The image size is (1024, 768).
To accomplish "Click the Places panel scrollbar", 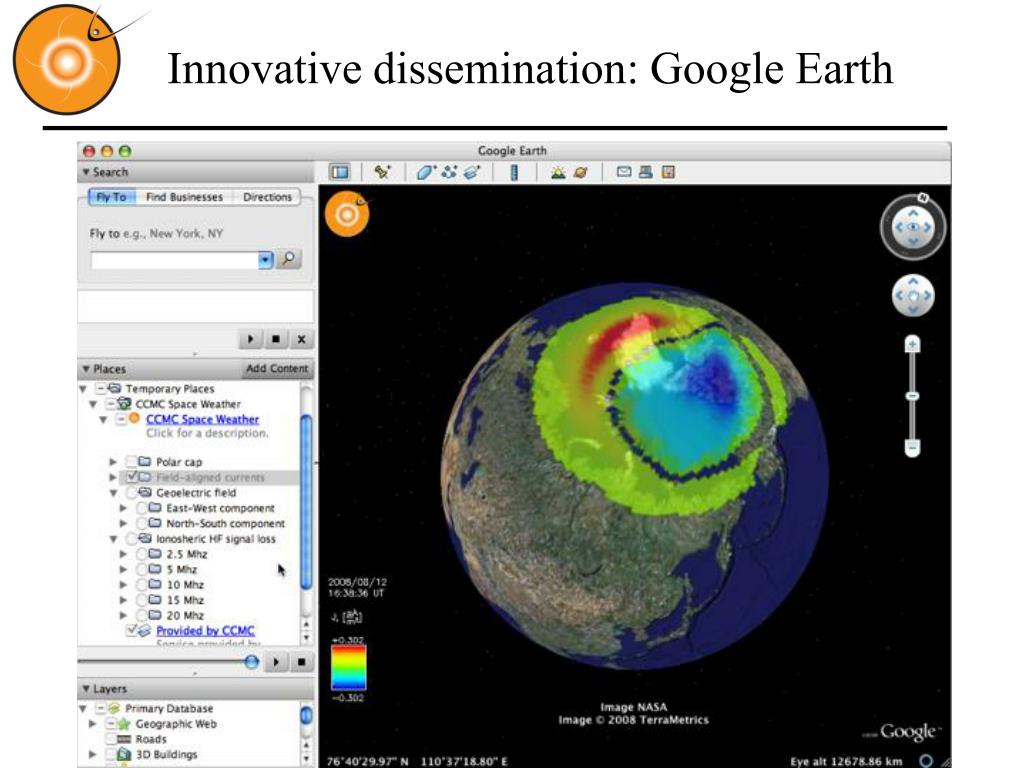I will [x=306, y=503].
